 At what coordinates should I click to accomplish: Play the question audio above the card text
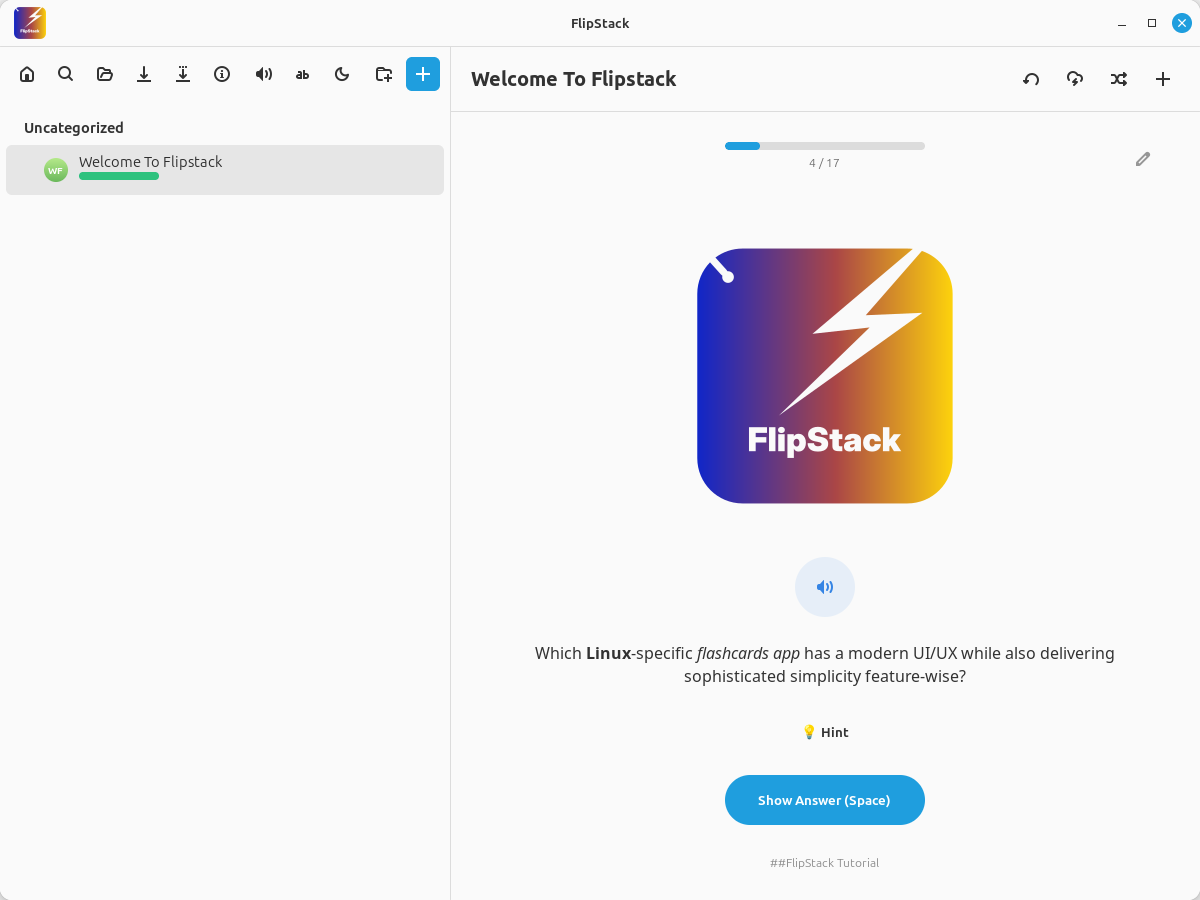[824, 587]
